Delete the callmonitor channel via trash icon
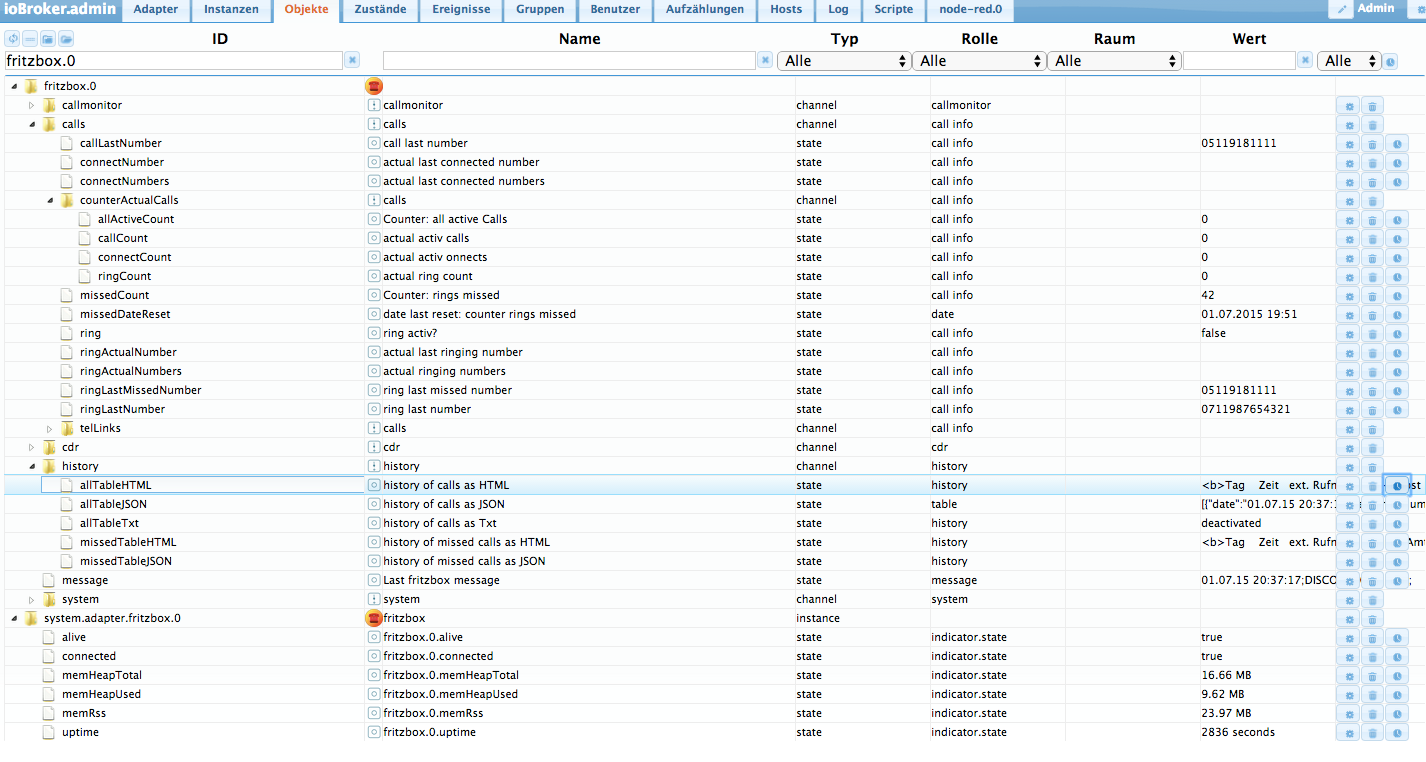 [1373, 105]
